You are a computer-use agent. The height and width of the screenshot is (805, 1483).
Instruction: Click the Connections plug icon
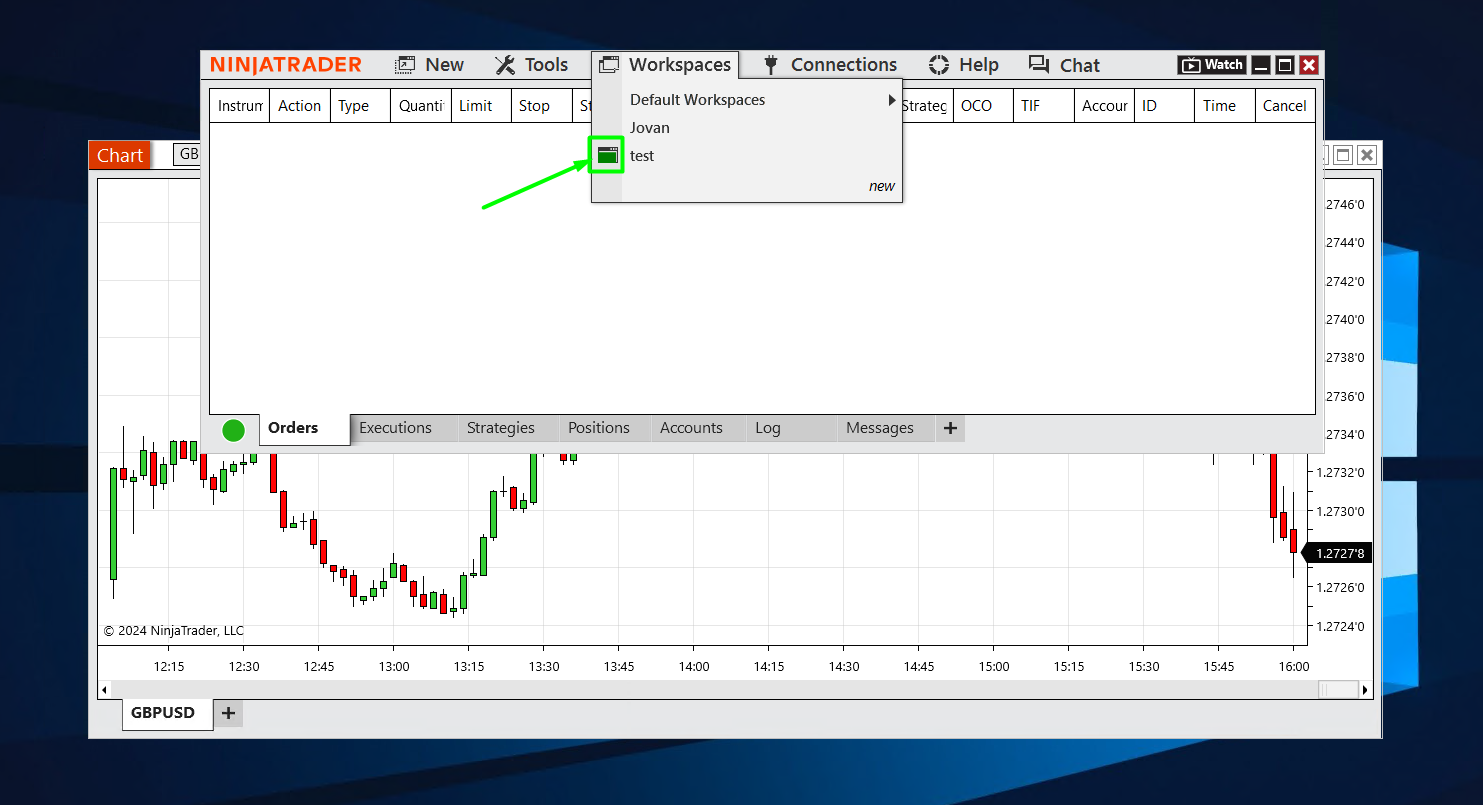click(x=770, y=65)
